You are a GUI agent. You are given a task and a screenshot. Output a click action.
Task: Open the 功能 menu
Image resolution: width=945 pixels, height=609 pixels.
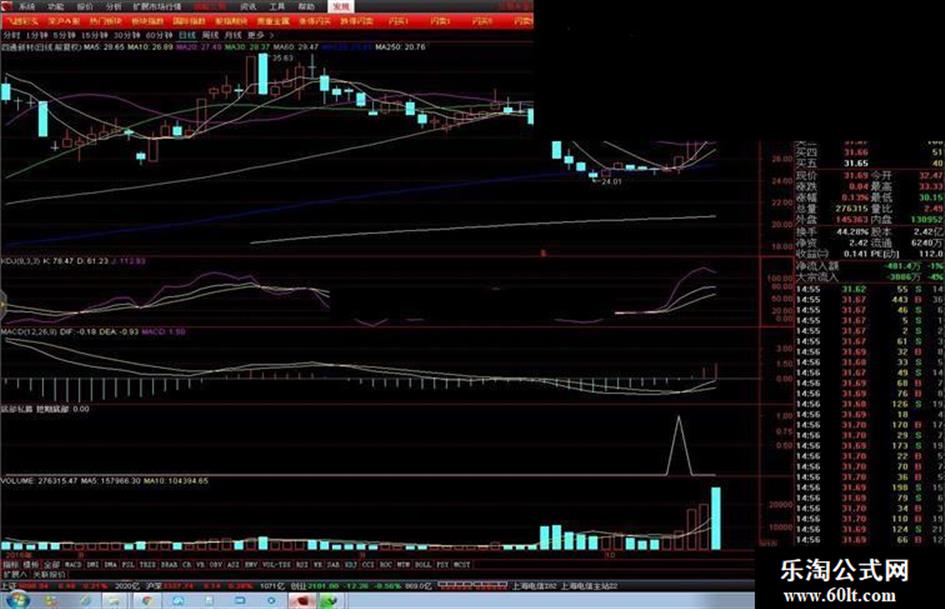(x=55, y=7)
